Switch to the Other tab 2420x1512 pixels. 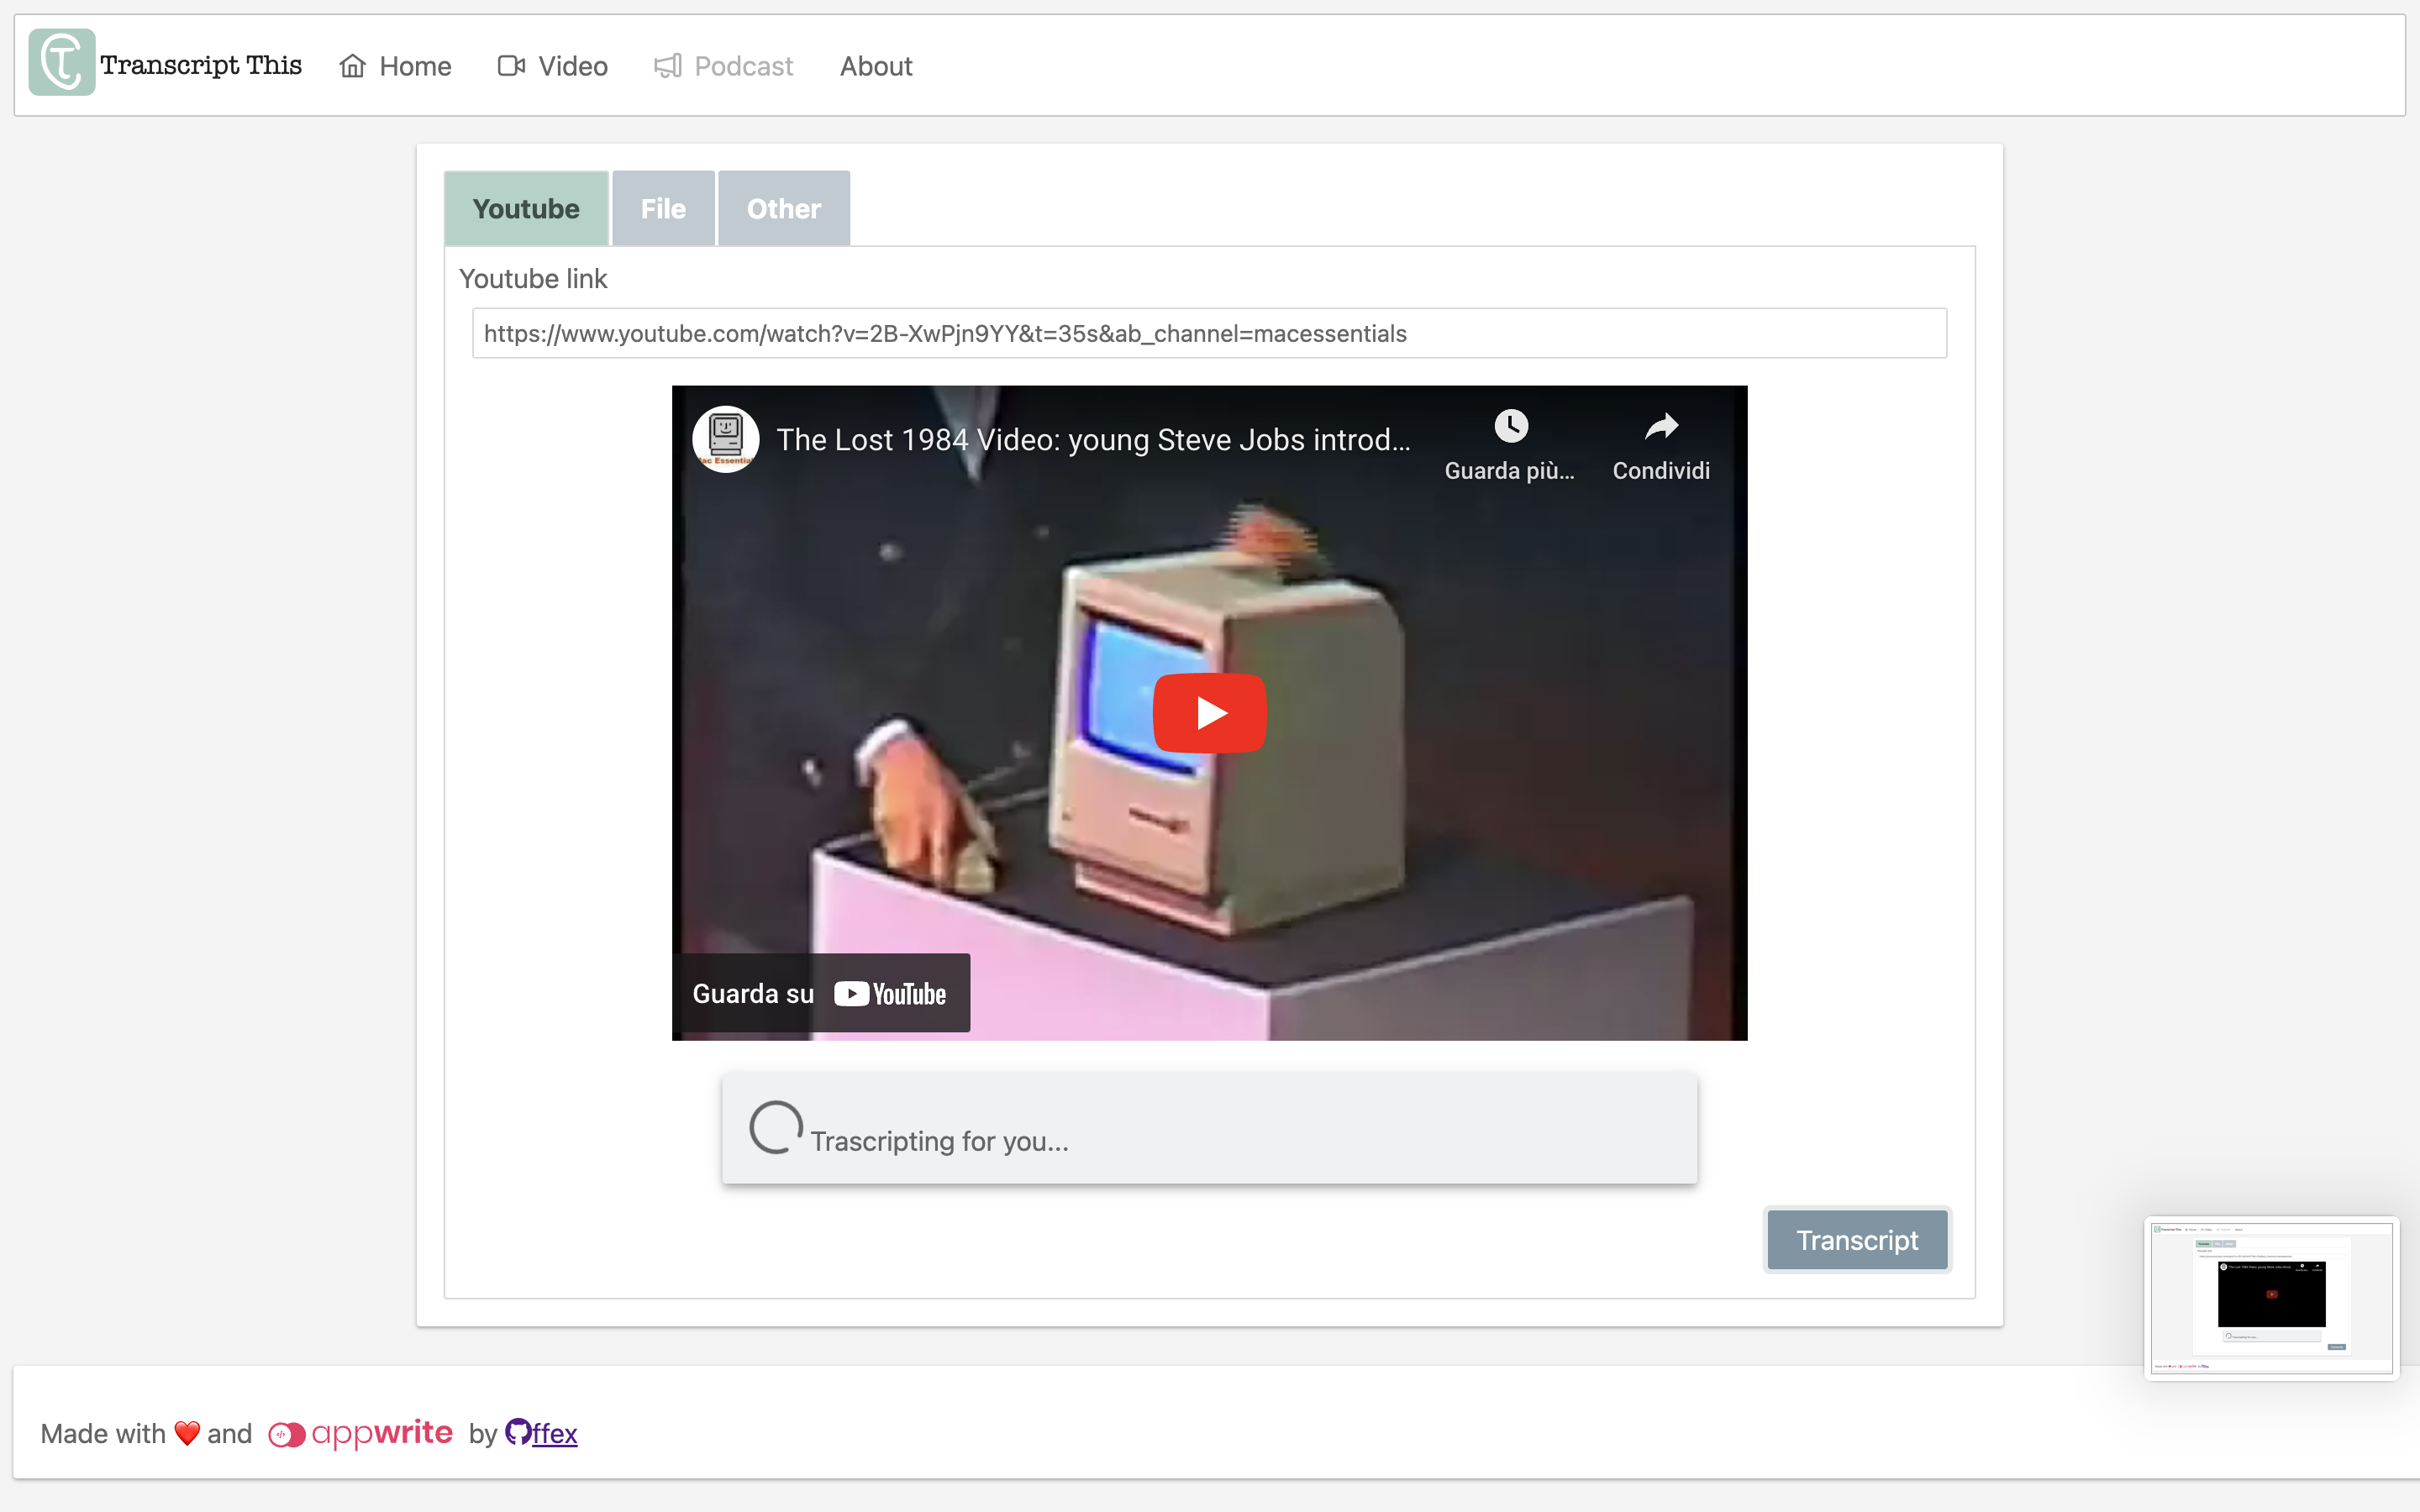tap(783, 209)
